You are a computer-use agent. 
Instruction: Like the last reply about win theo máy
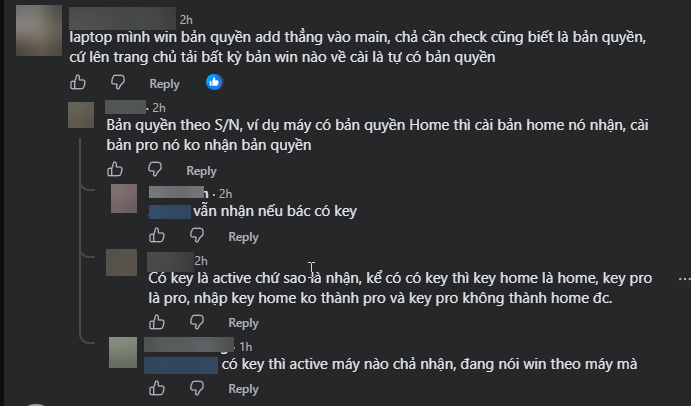(157, 388)
